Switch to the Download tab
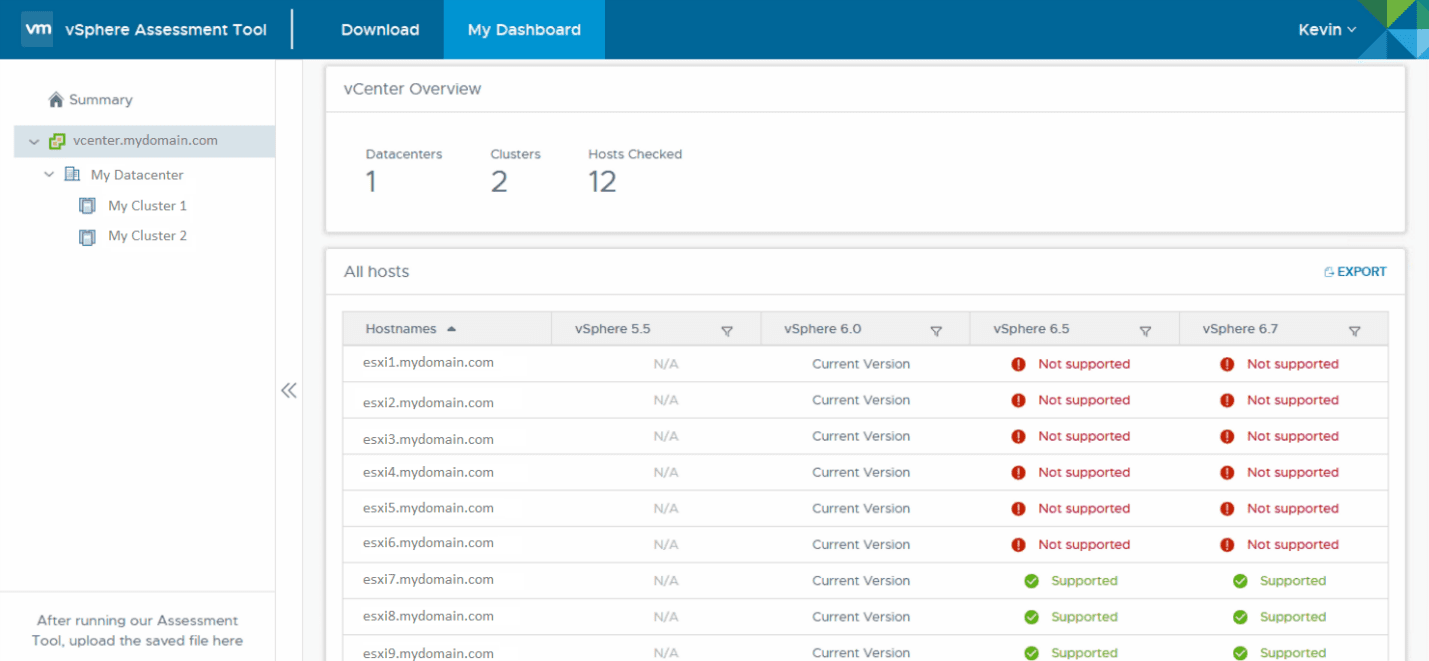Image resolution: width=1429 pixels, height=661 pixels. pyautogui.click(x=380, y=30)
